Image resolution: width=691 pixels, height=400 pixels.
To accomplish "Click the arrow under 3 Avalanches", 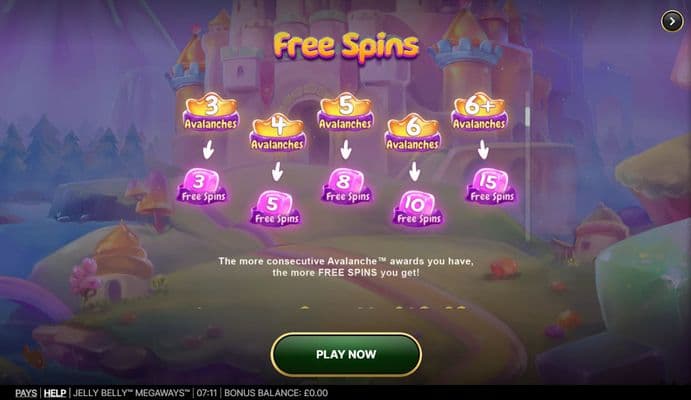I will pyautogui.click(x=208, y=150).
